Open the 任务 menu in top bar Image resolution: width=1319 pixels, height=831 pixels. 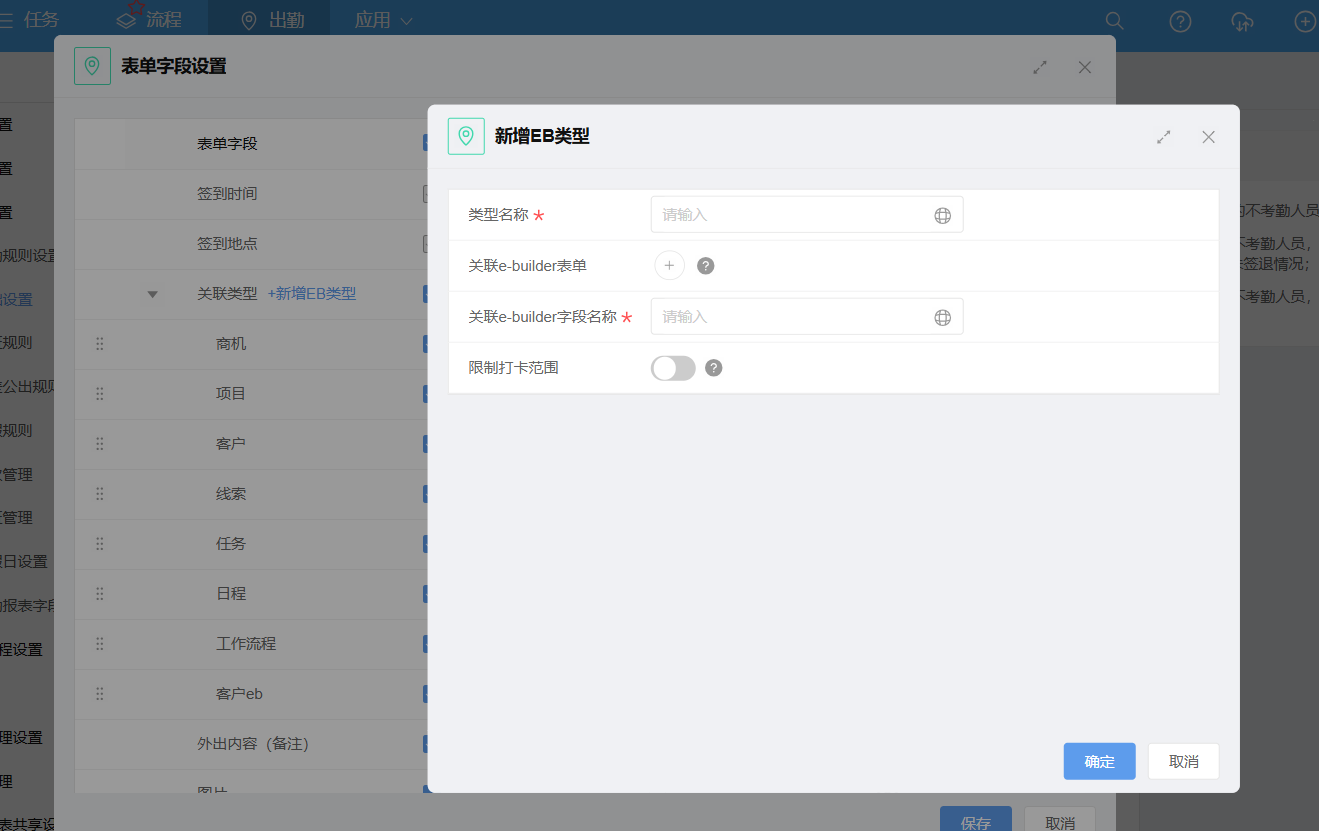point(30,20)
